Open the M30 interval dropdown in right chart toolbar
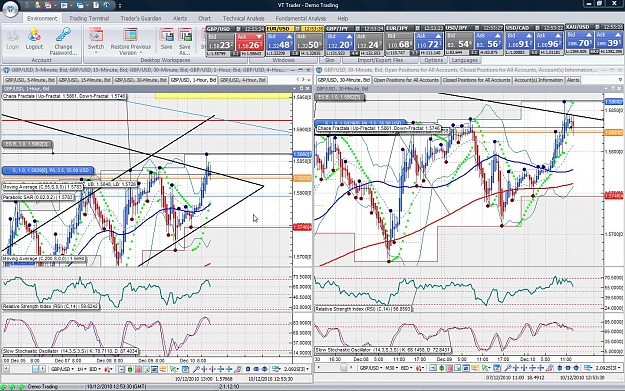Screen dimensions: 625x391 coord(391,368)
